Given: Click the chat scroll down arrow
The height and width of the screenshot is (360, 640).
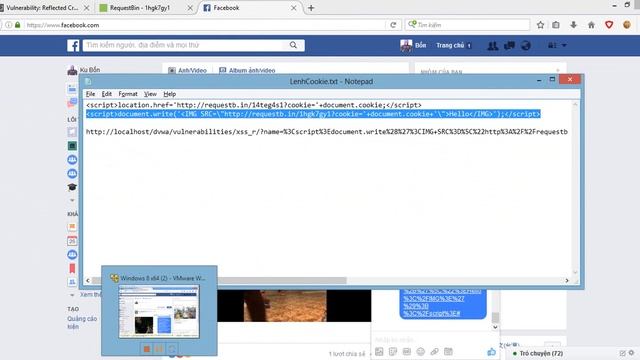Looking at the screenshot, I should pos(495,327).
